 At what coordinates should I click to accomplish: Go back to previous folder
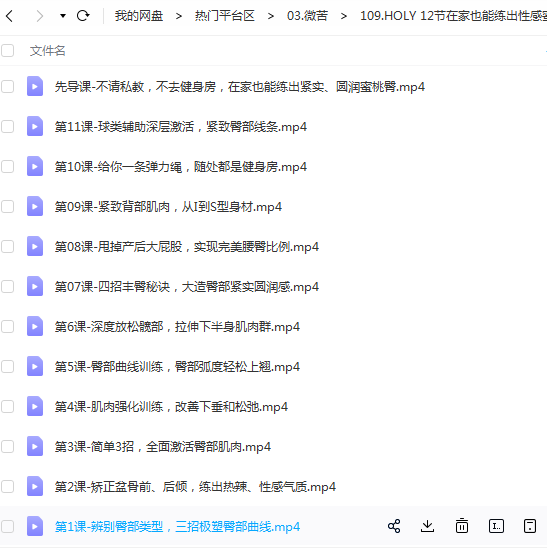coord(10,16)
